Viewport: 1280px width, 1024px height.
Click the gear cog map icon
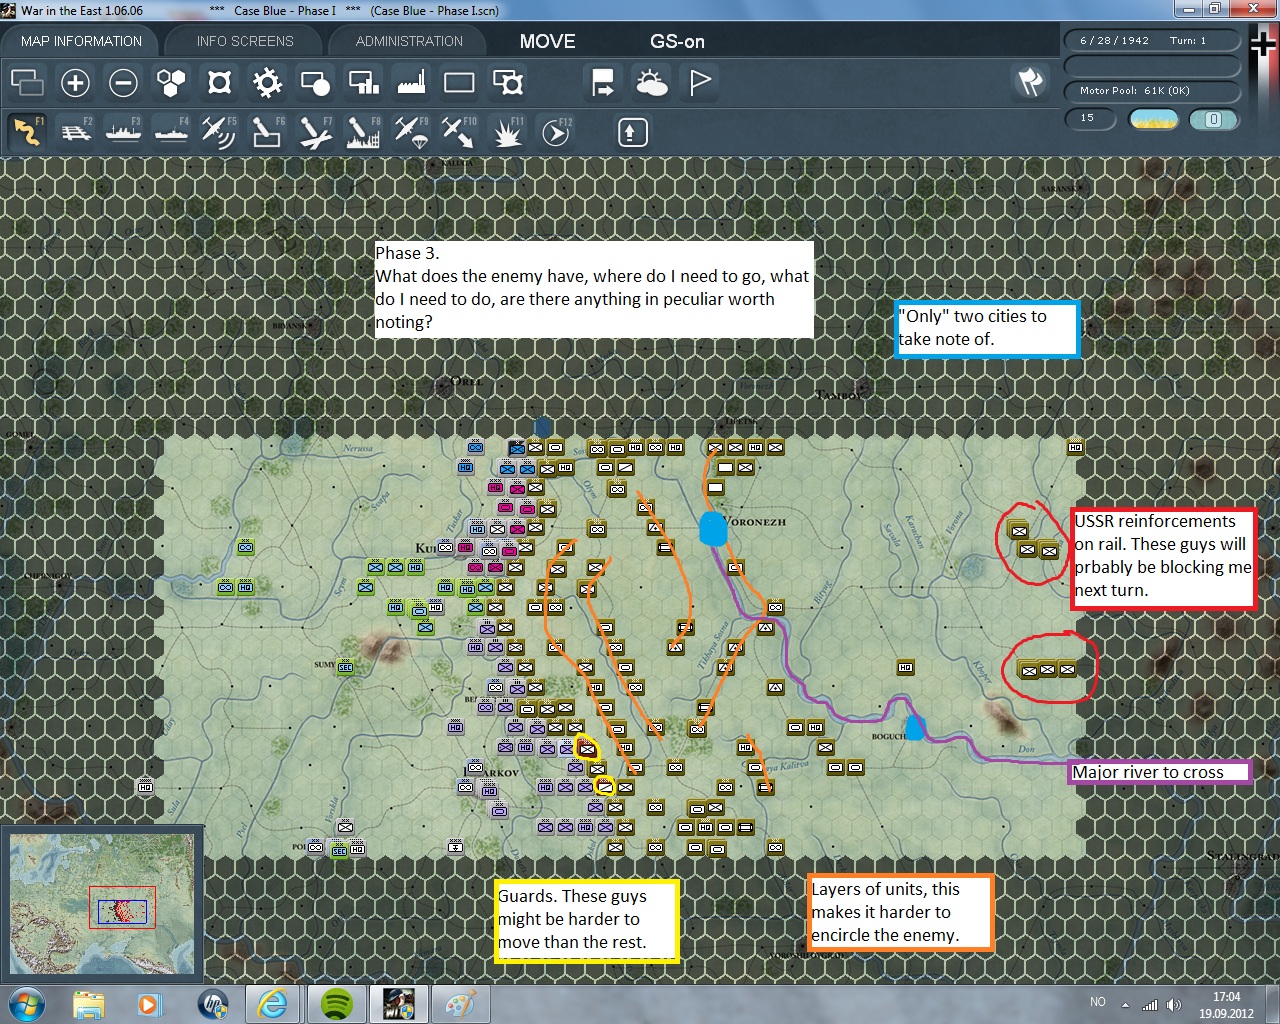[x=267, y=82]
